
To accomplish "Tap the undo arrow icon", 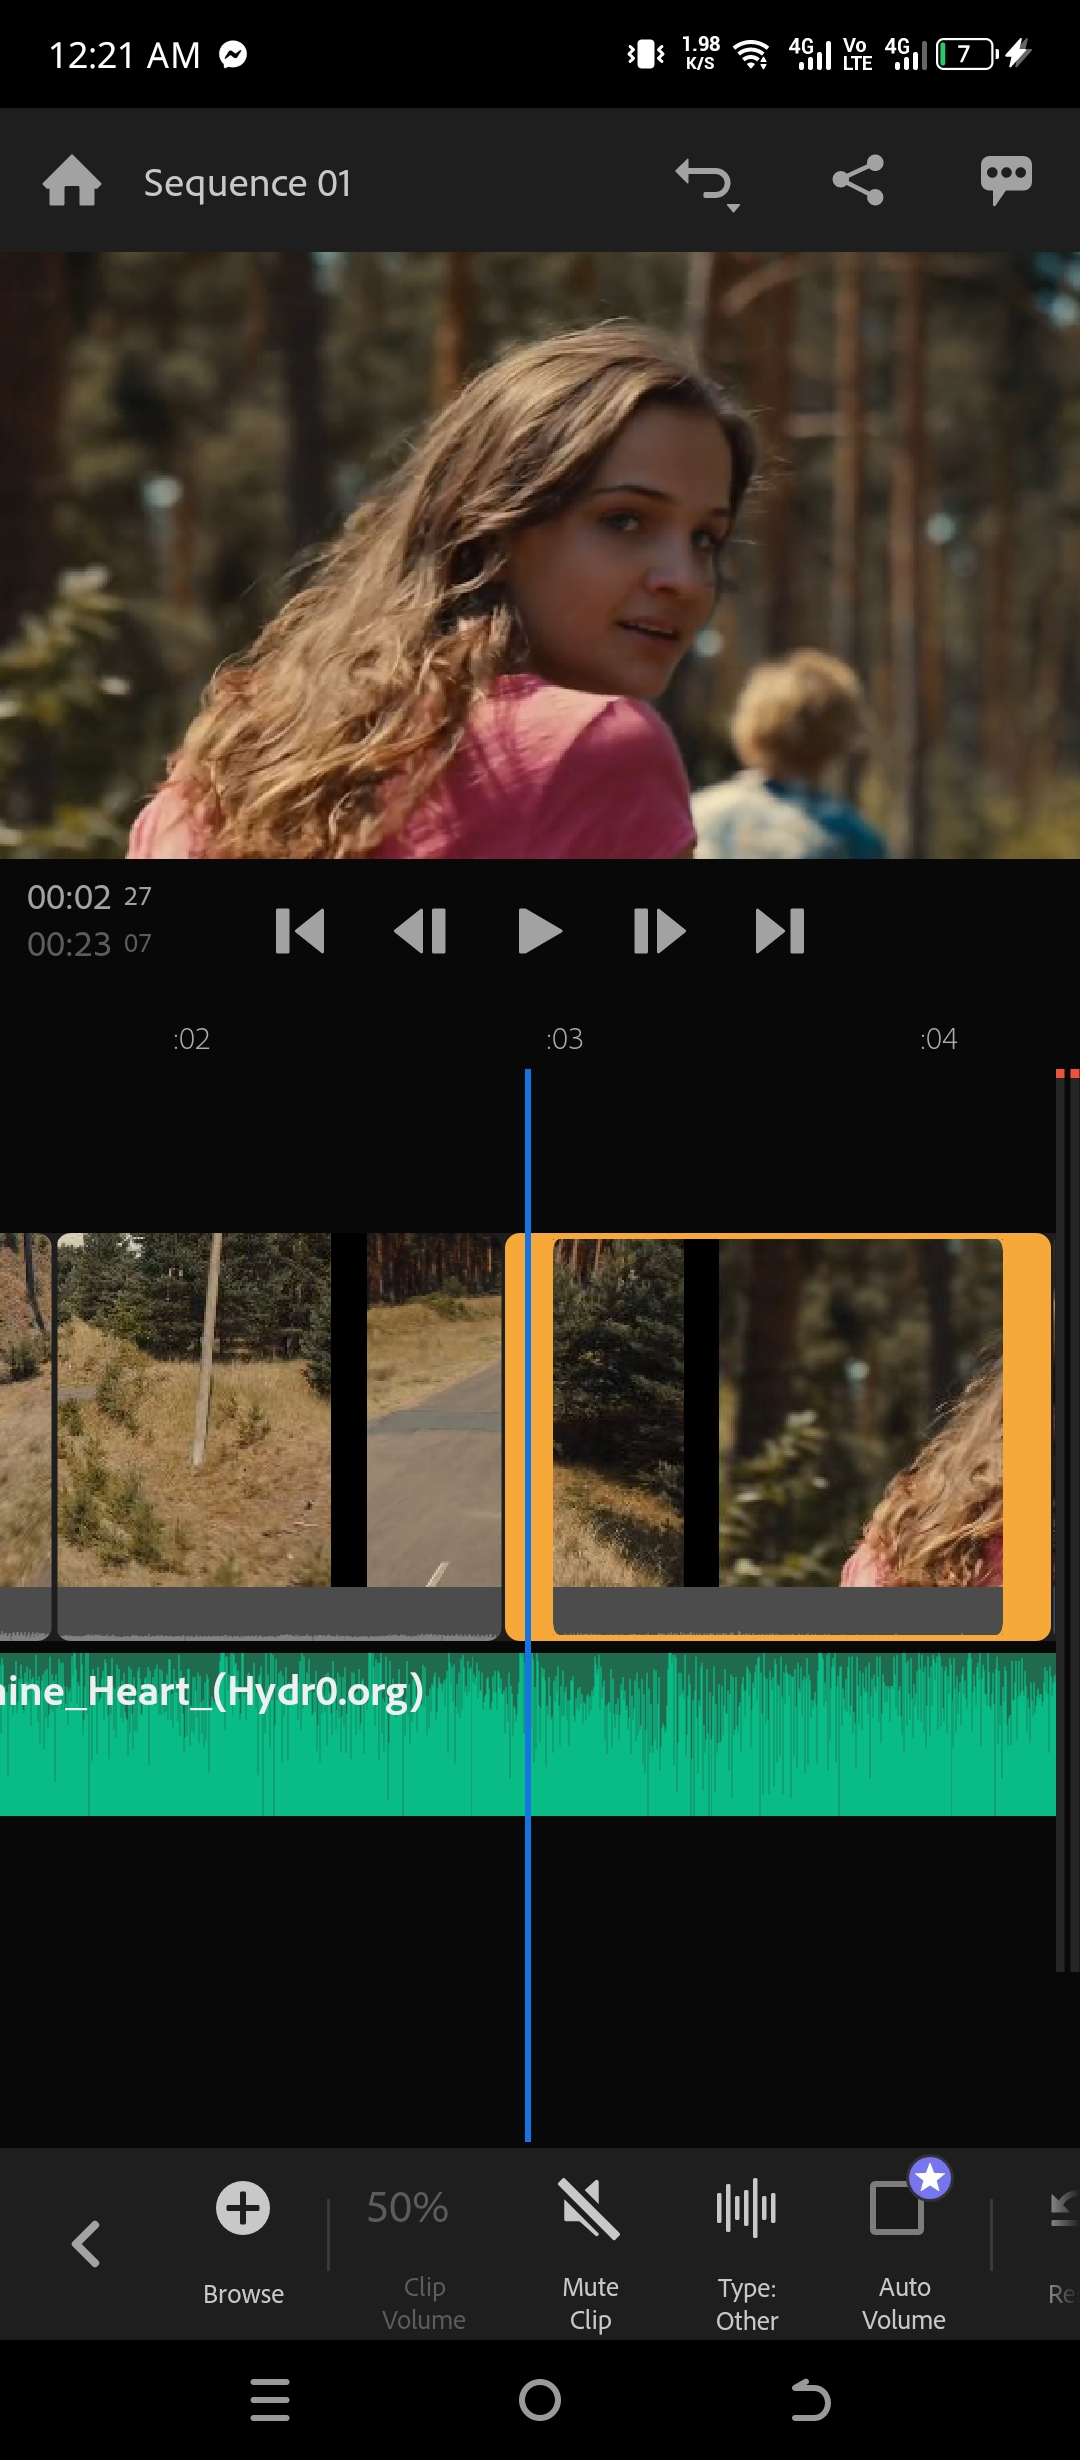I will pos(703,180).
